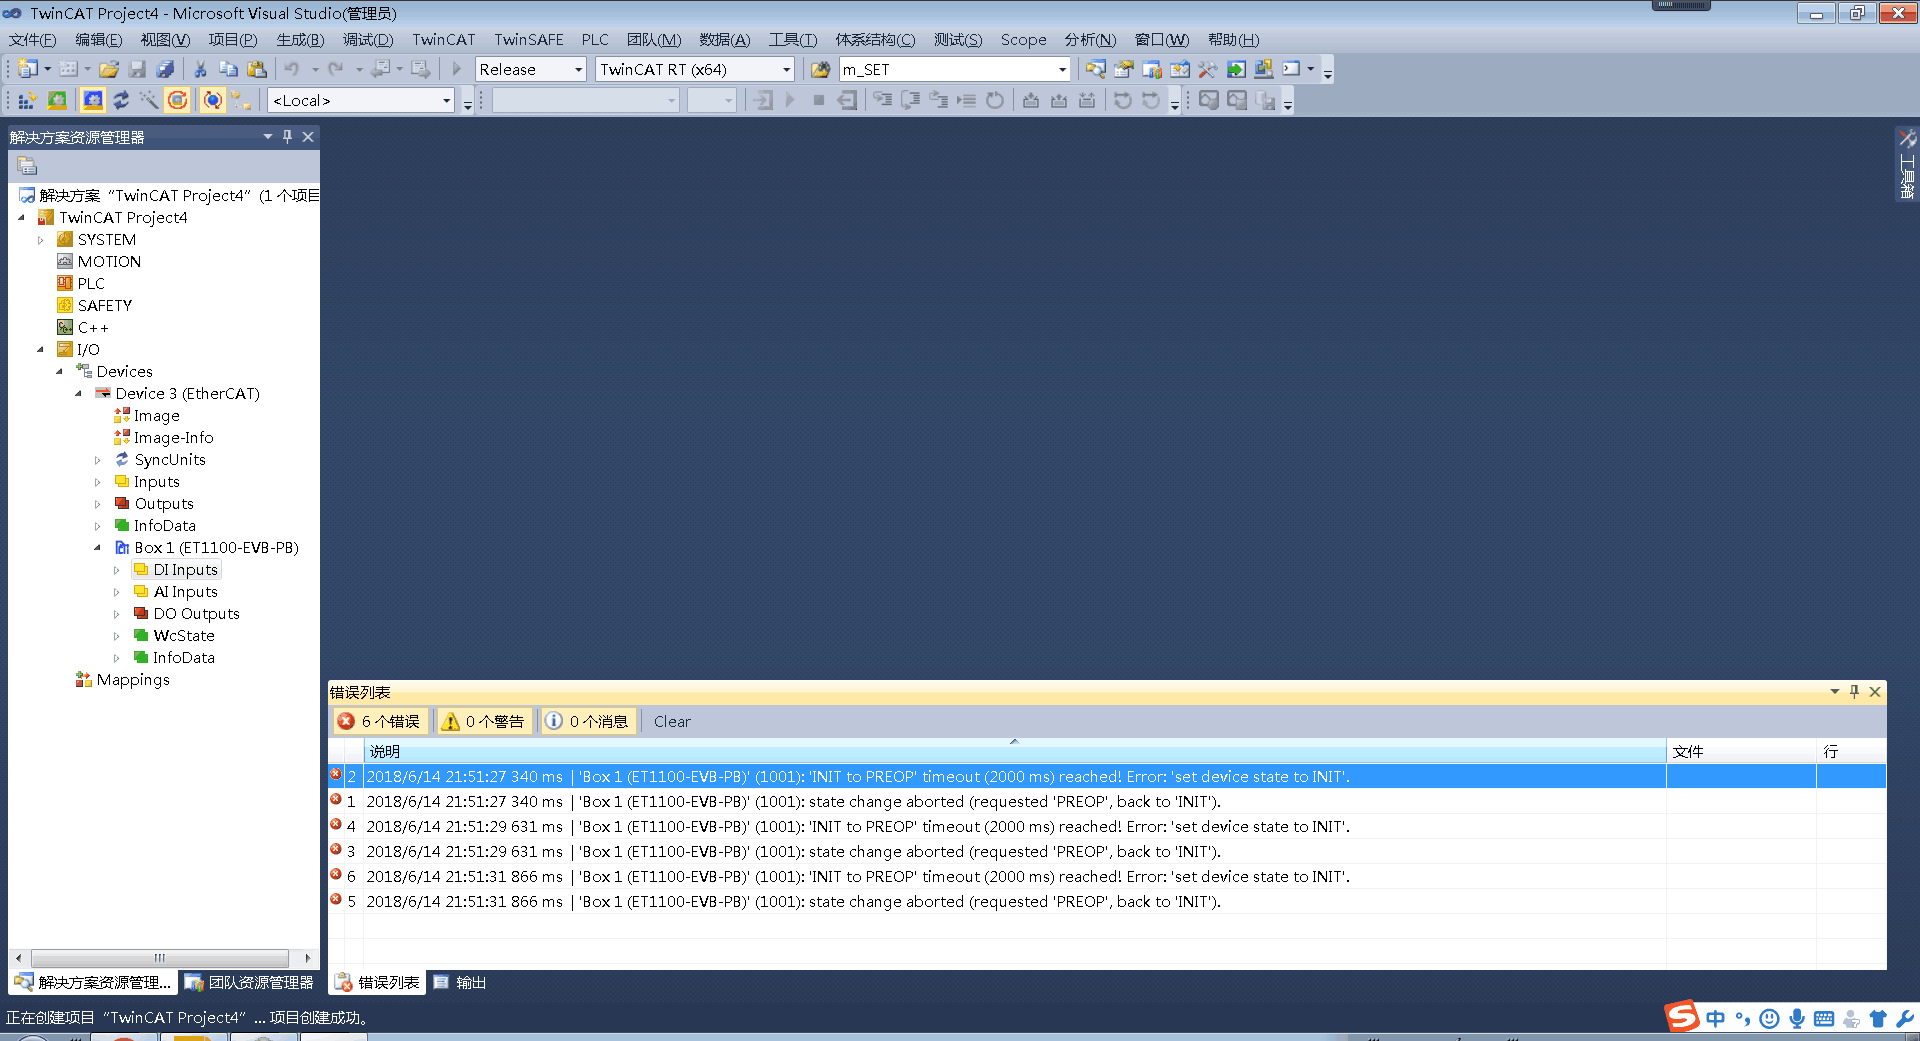The width and height of the screenshot is (1920, 1041).
Task: Open the 工具箱 side panel tab
Action: [x=1907, y=164]
